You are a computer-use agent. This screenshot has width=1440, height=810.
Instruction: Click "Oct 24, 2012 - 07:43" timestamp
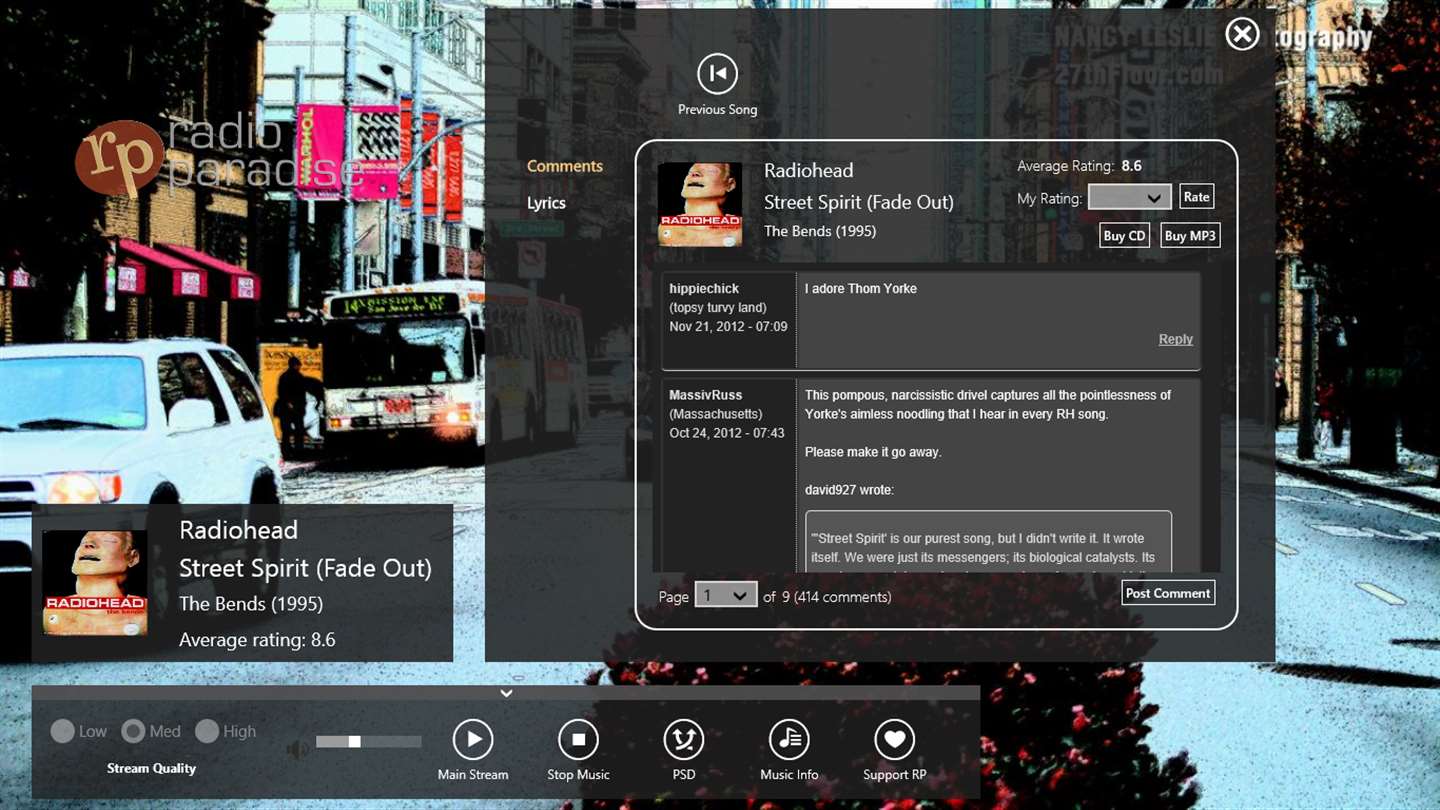[727, 433]
